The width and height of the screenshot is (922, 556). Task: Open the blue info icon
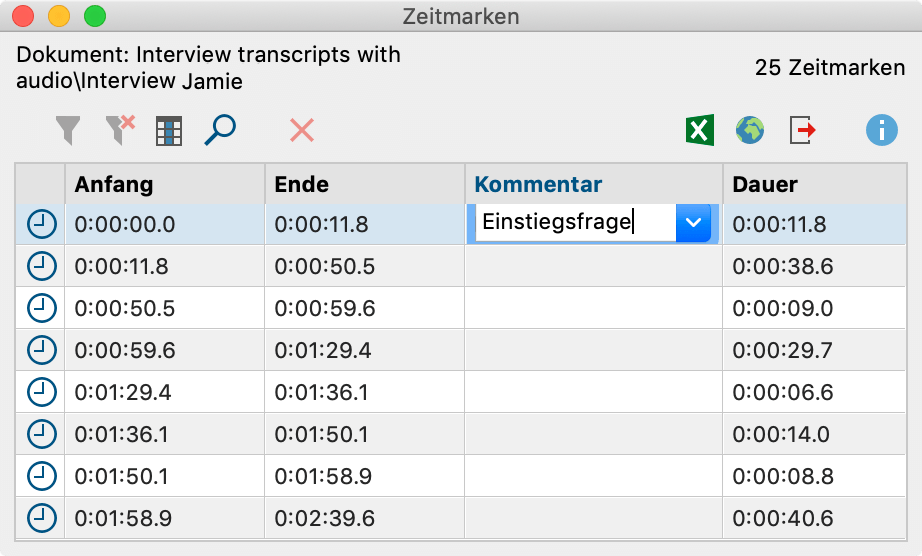(881, 130)
